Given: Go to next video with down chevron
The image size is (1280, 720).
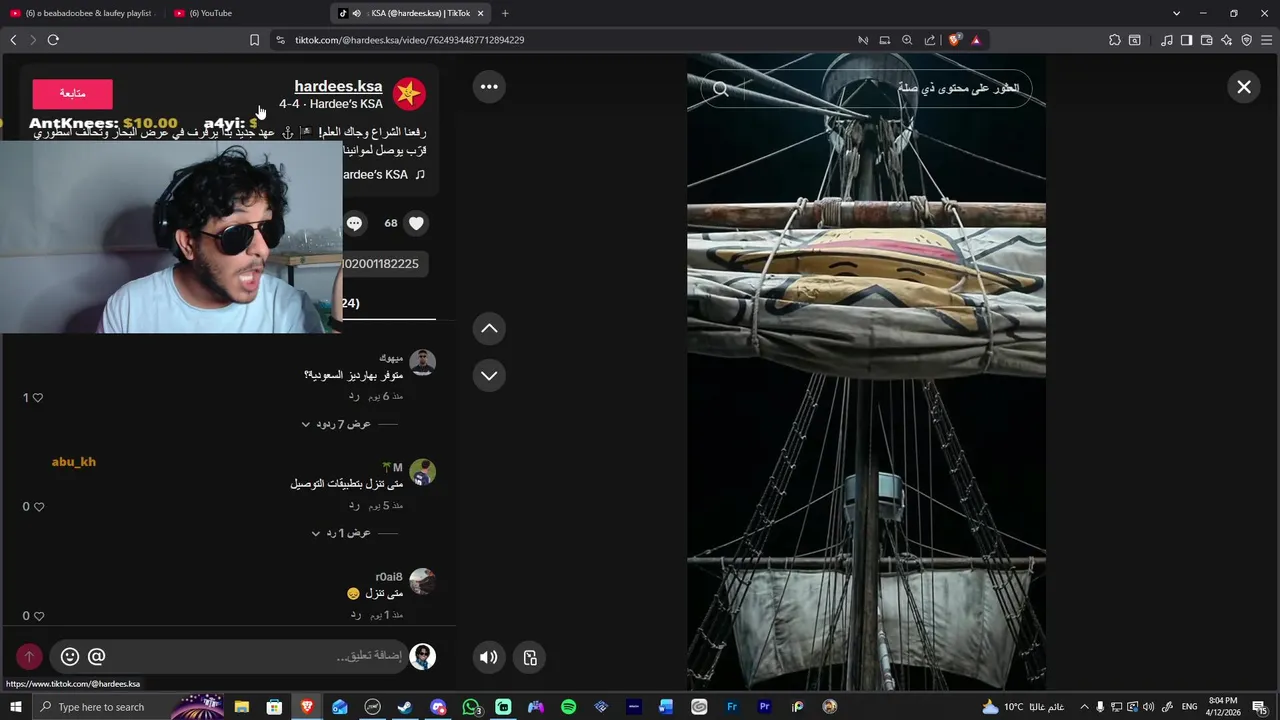Looking at the screenshot, I should point(489,376).
